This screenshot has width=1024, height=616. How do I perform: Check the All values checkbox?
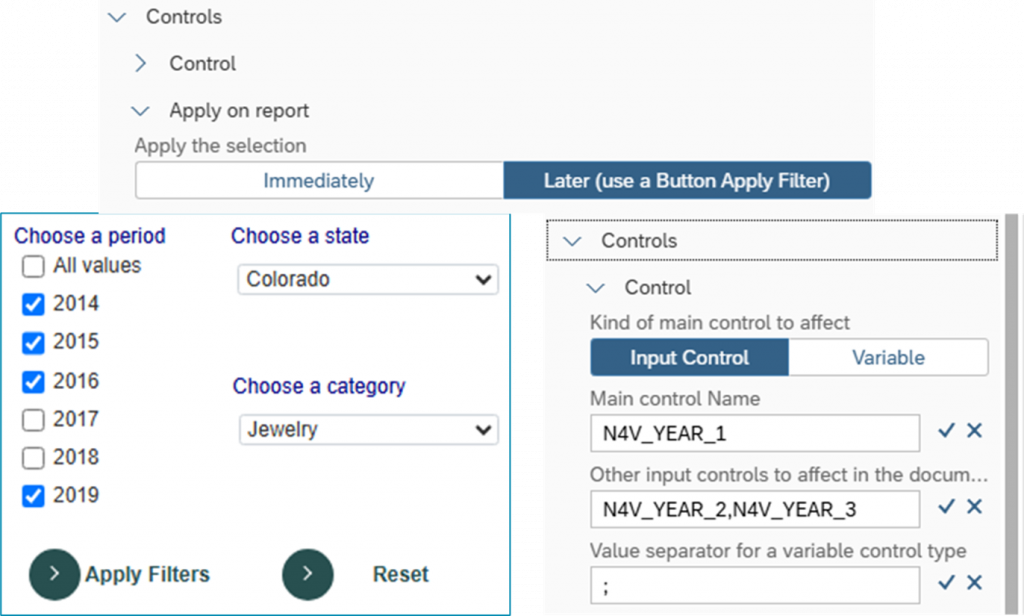[34, 267]
